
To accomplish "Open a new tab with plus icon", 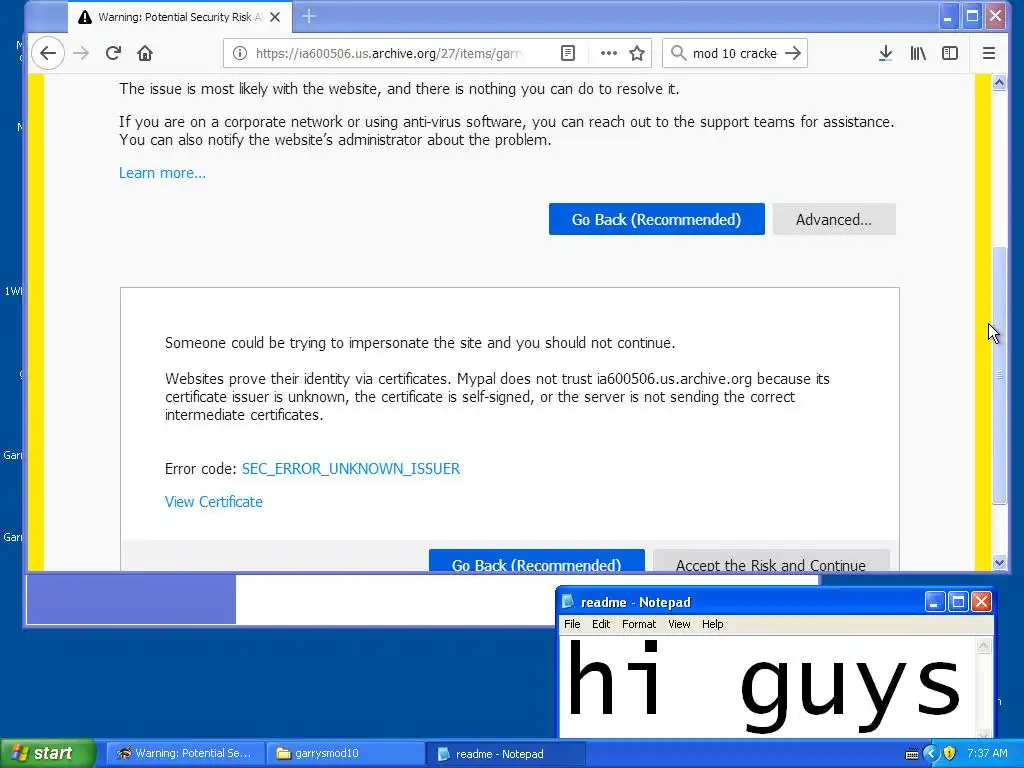I will tap(309, 17).
